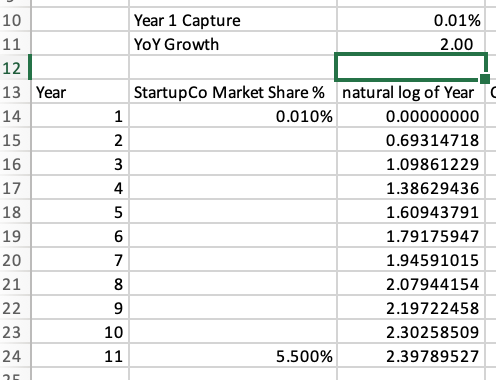
Task: Select the 'Year 1 Capture' label cell
Action: coord(233,20)
